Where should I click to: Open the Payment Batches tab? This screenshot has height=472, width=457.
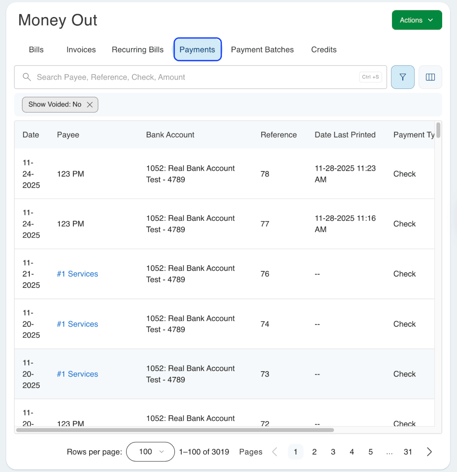pos(262,50)
